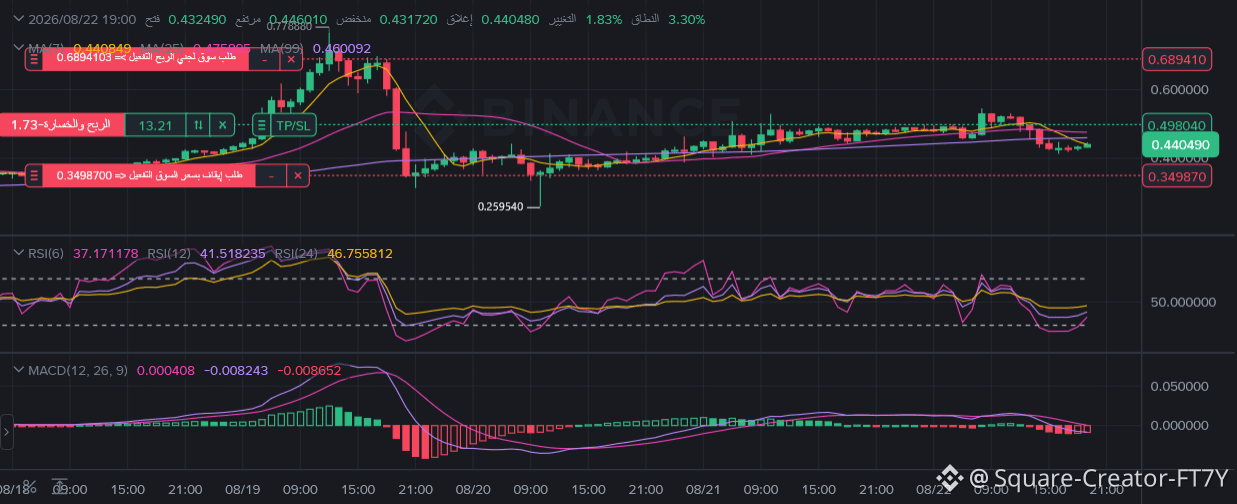This screenshot has width=1237, height=504.
Task: Cancel the 0.6894103 take-profit order with X
Action: [290, 59]
